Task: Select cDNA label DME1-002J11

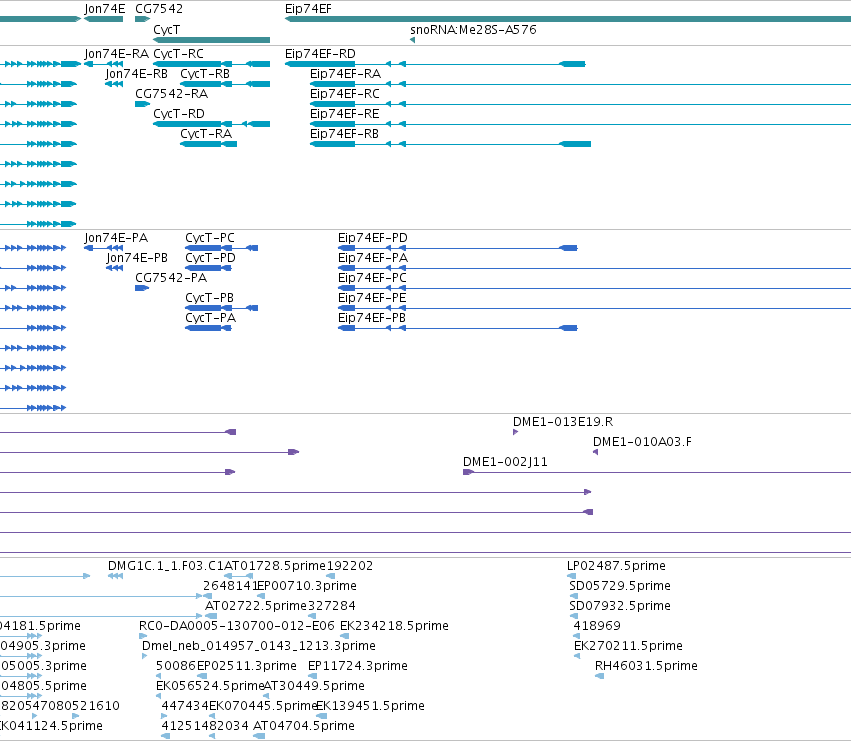Action: click(x=505, y=462)
